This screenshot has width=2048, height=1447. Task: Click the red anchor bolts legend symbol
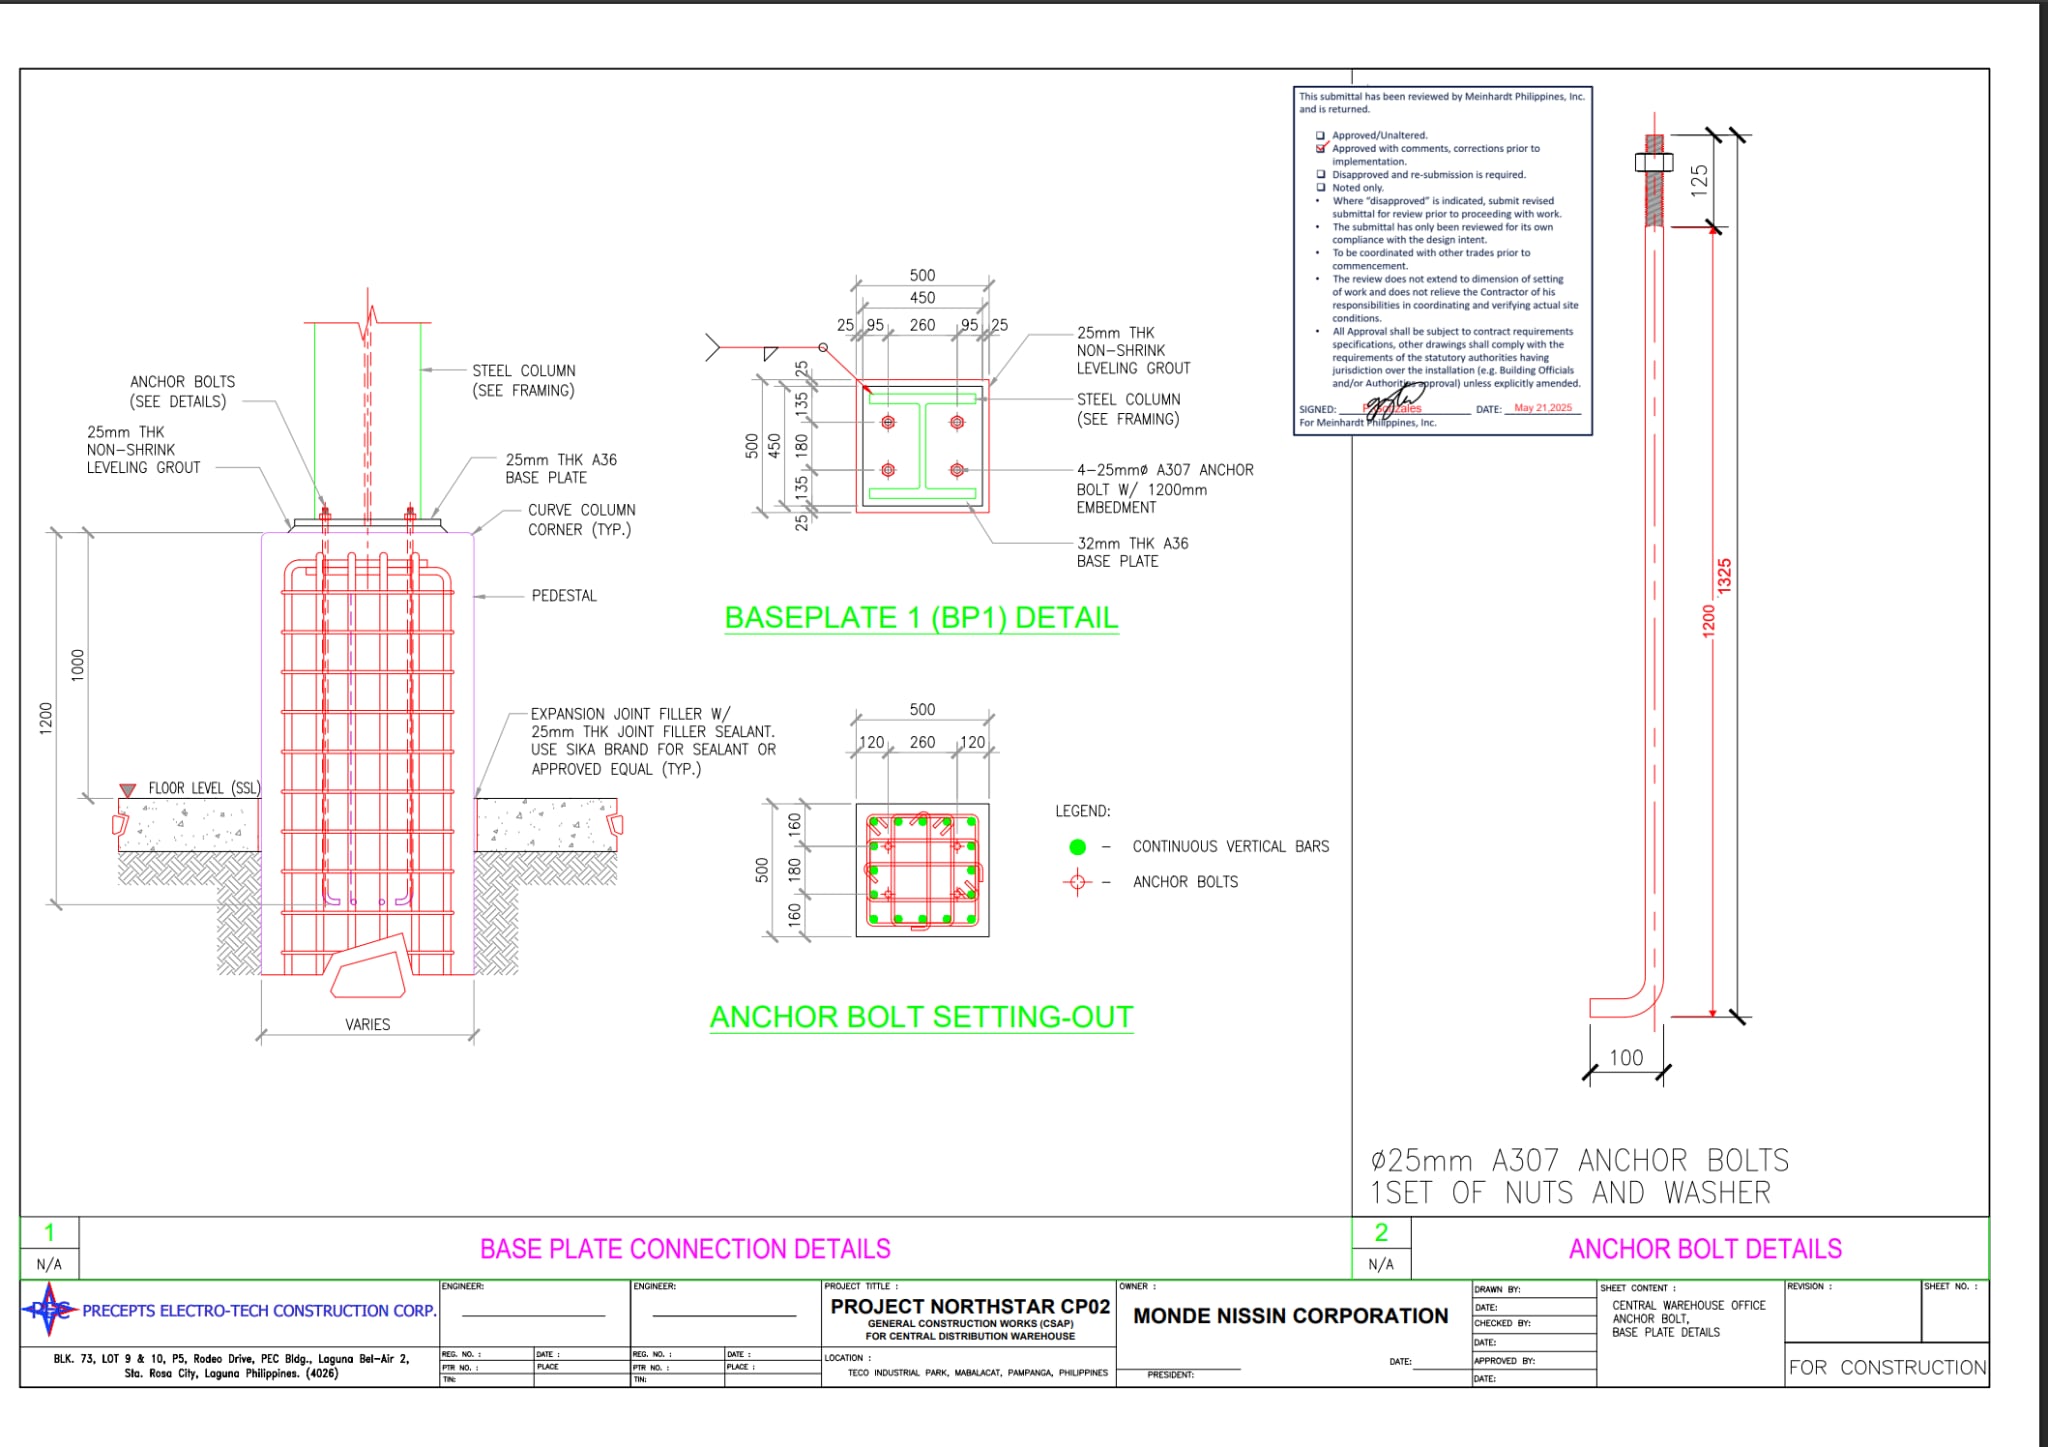[x=1077, y=882]
